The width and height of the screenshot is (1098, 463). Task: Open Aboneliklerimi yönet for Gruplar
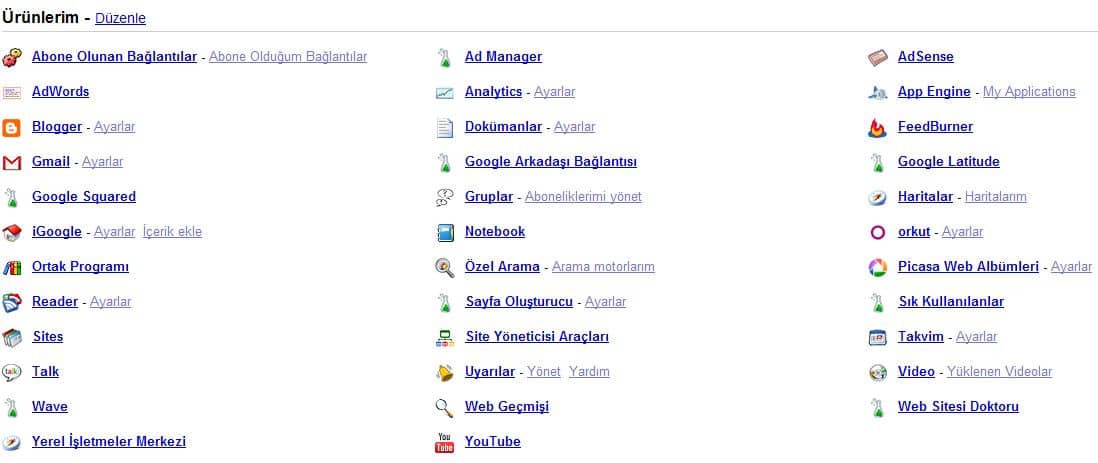(583, 197)
